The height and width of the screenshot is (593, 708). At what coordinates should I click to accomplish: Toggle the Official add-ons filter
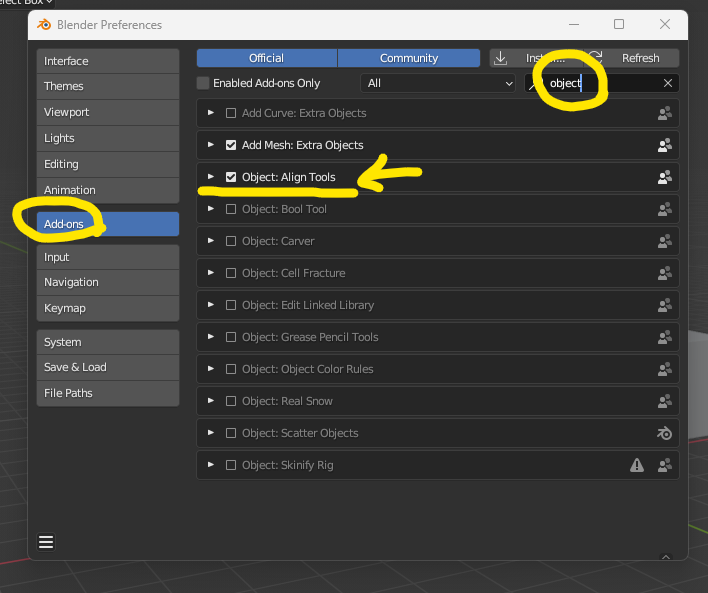pos(267,58)
